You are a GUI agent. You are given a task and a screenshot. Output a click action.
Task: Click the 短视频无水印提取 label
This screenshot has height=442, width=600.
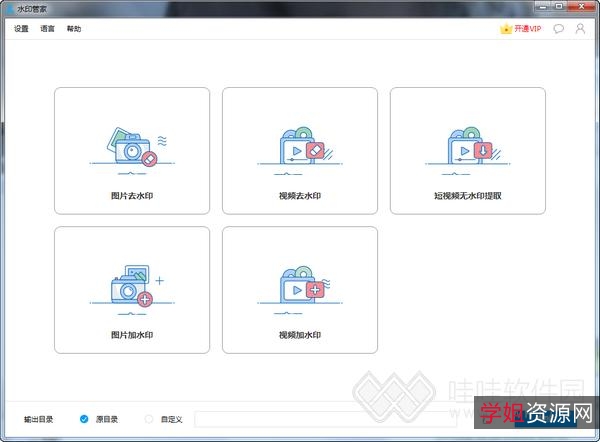coord(468,196)
